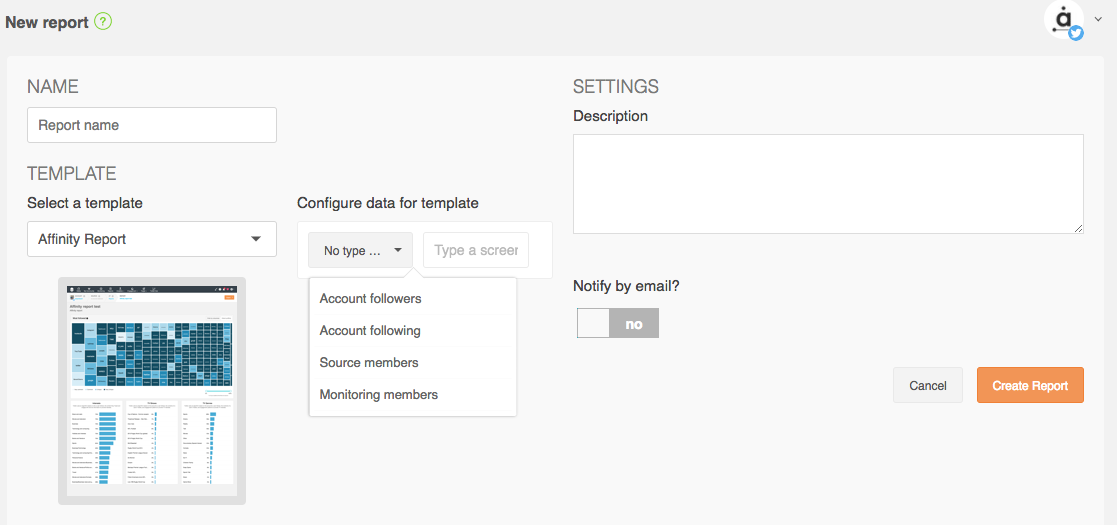Expand the chevron next to the profile avatar
The image size is (1117, 525).
pyautogui.click(x=1098, y=19)
